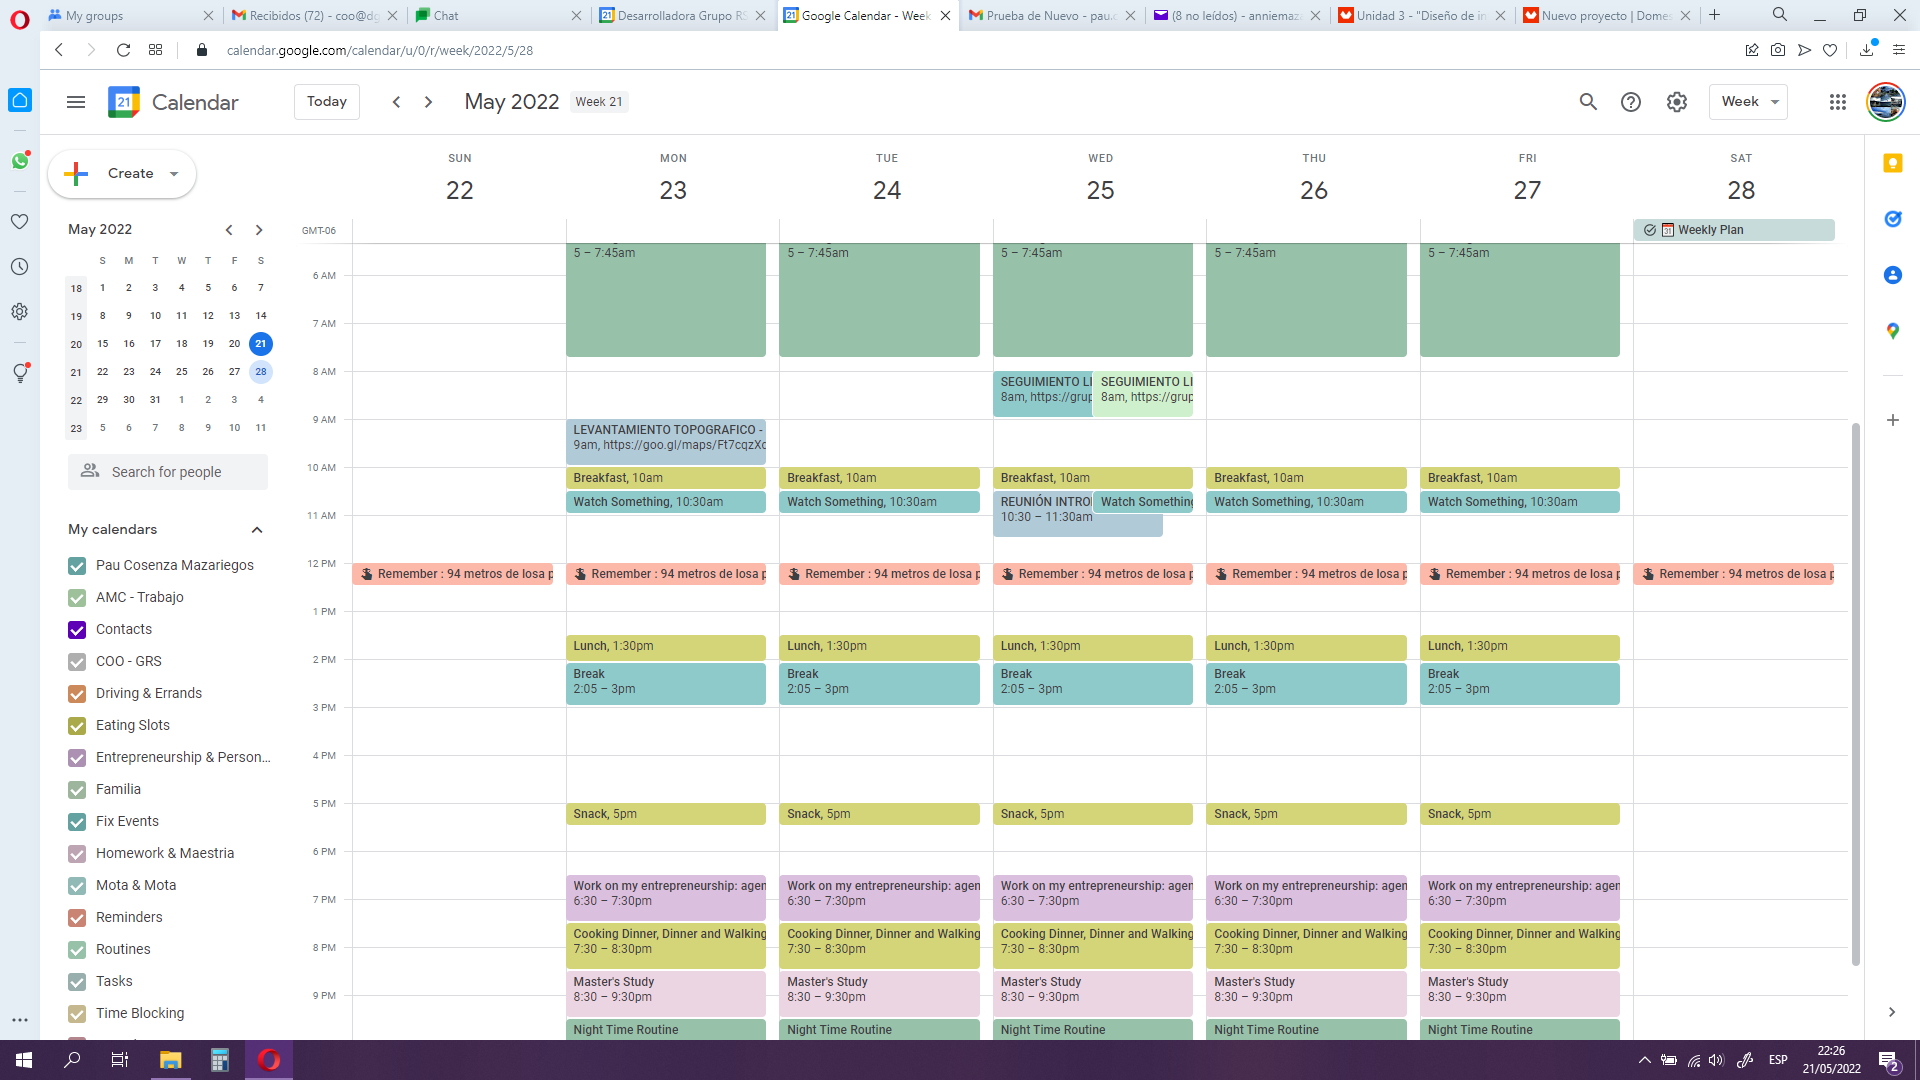
Task: Toggle Driving & Errands calendar checkbox
Action: (x=77, y=694)
